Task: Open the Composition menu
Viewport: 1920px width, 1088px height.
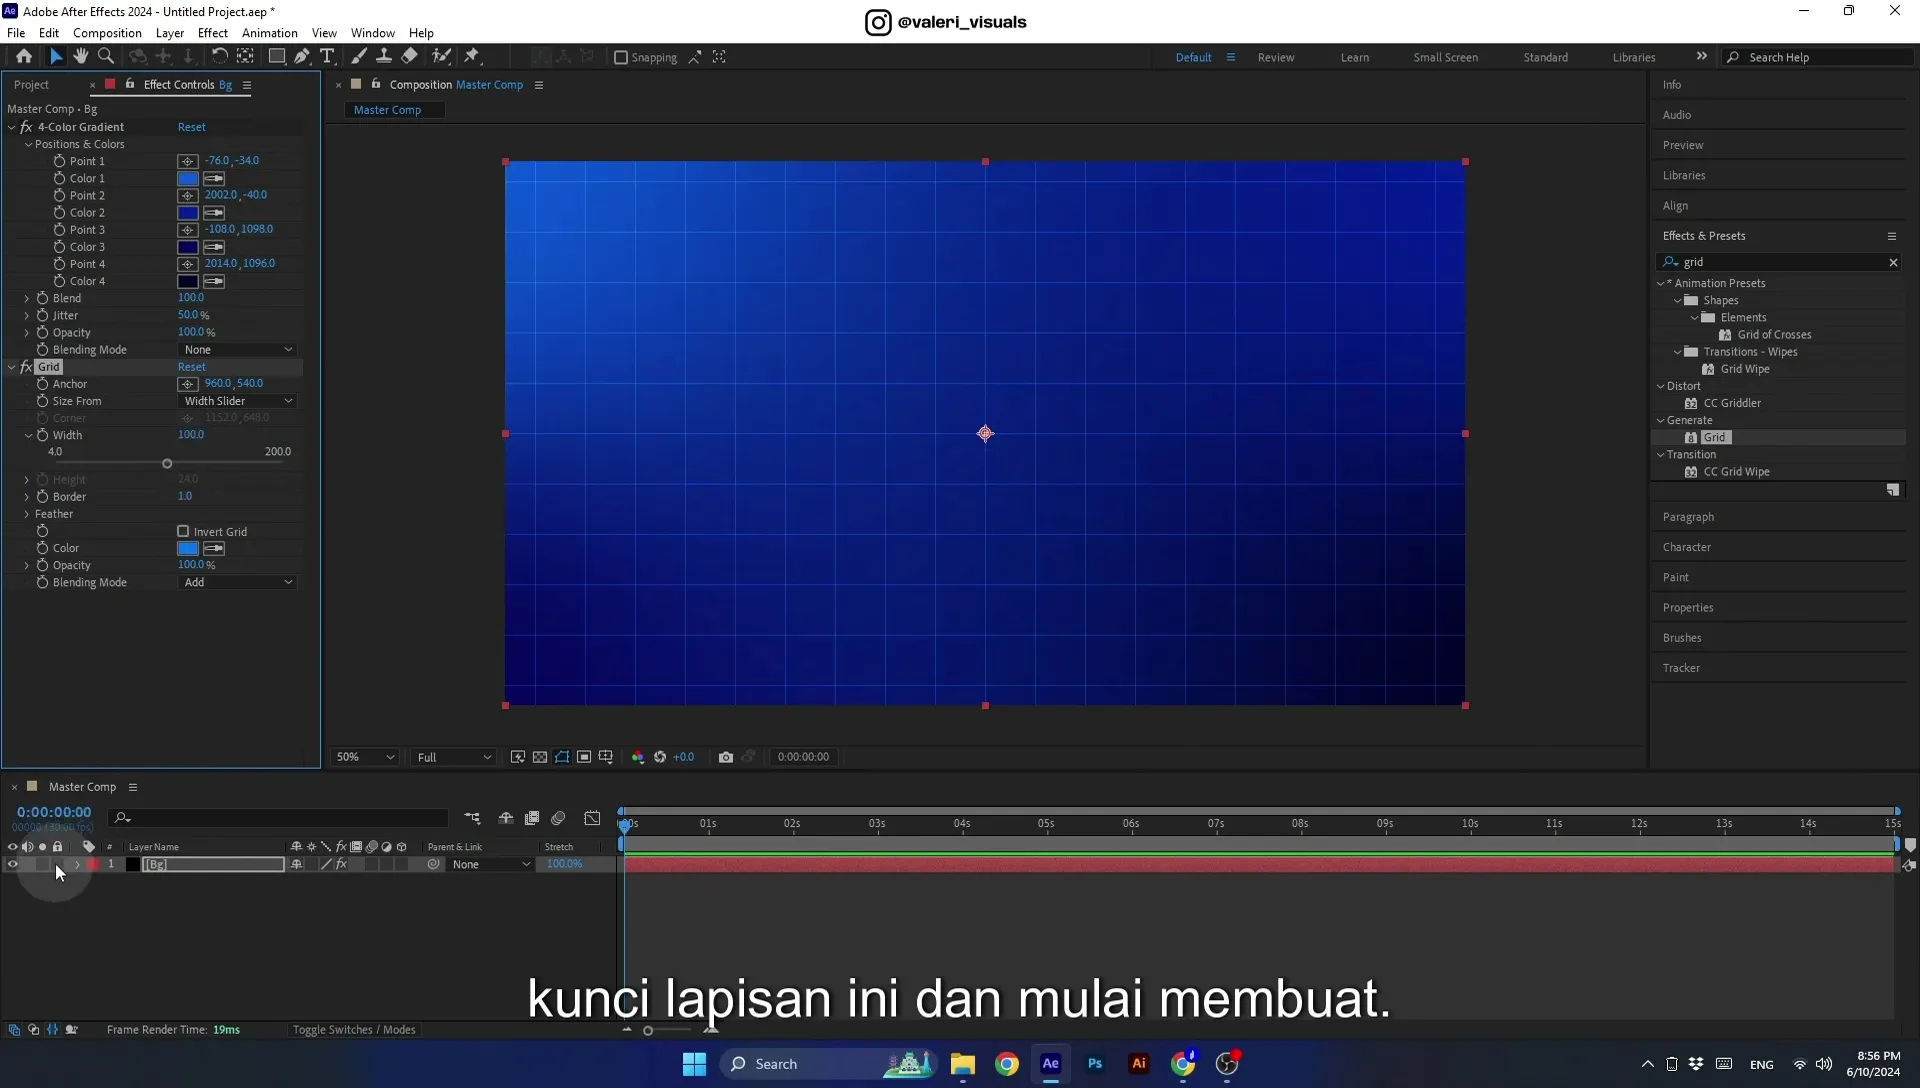Action: coord(107,33)
